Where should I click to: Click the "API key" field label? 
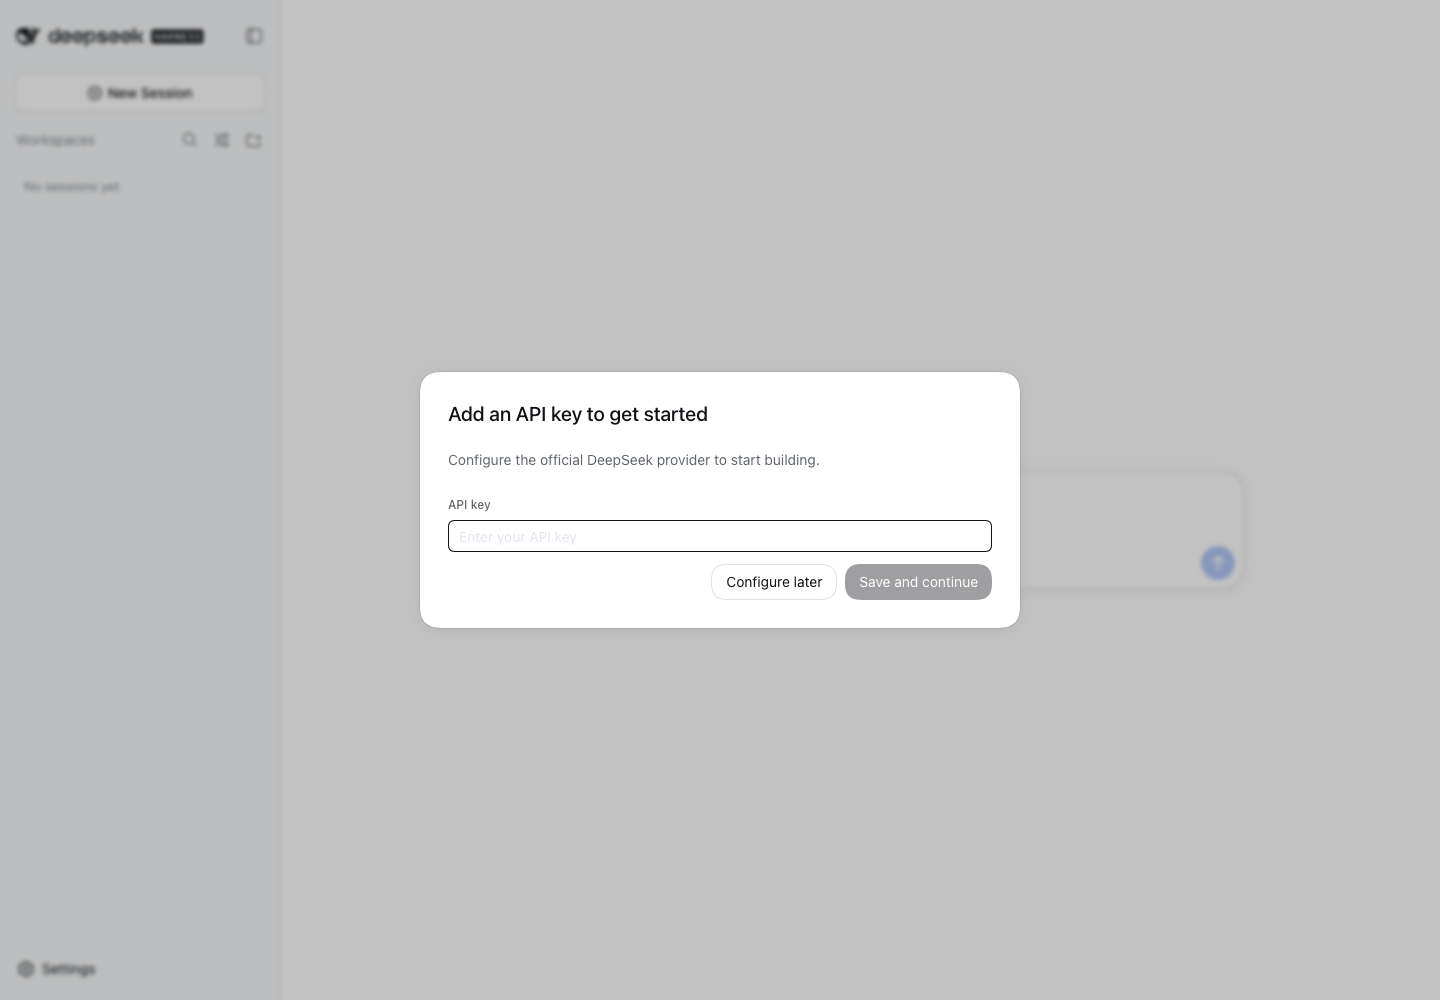click(469, 505)
